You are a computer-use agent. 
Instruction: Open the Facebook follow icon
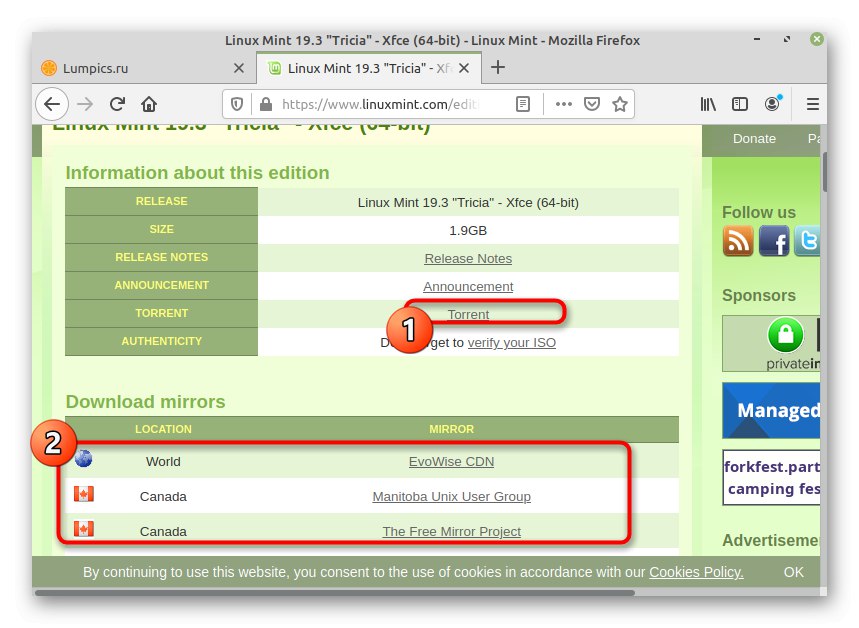click(x=774, y=241)
